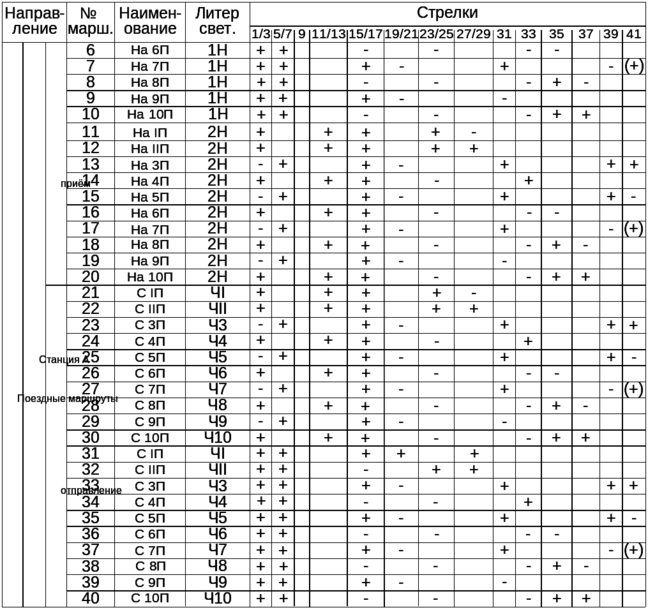Viewport: 648px width, 610px height.
Task: Click 'С IП' name in route 31 row
Action: pos(150,454)
